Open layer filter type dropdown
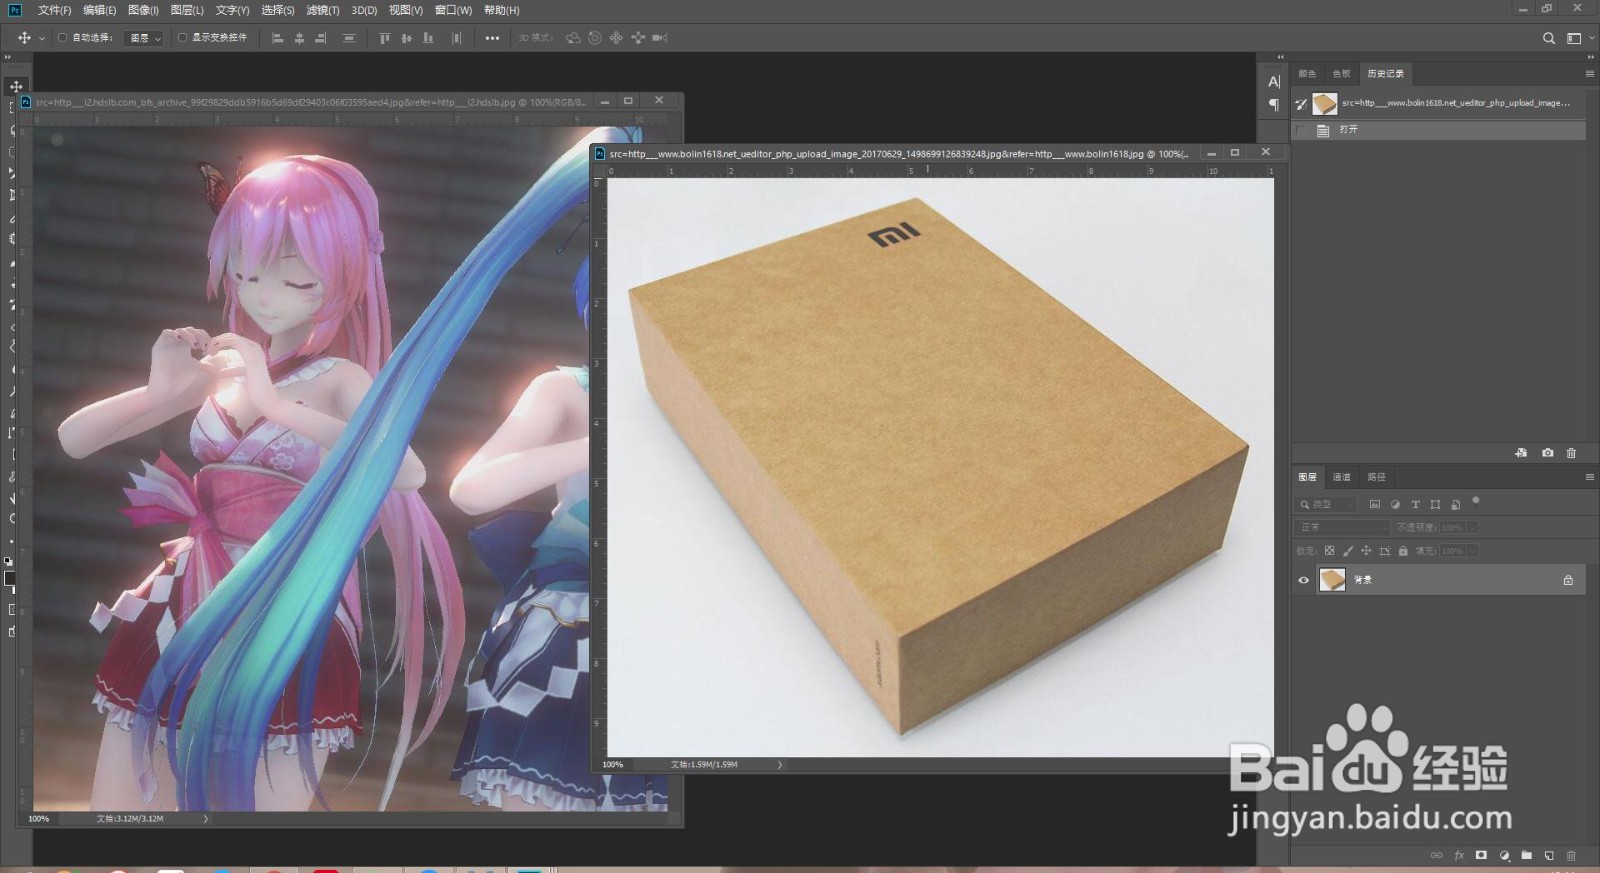 [1326, 505]
